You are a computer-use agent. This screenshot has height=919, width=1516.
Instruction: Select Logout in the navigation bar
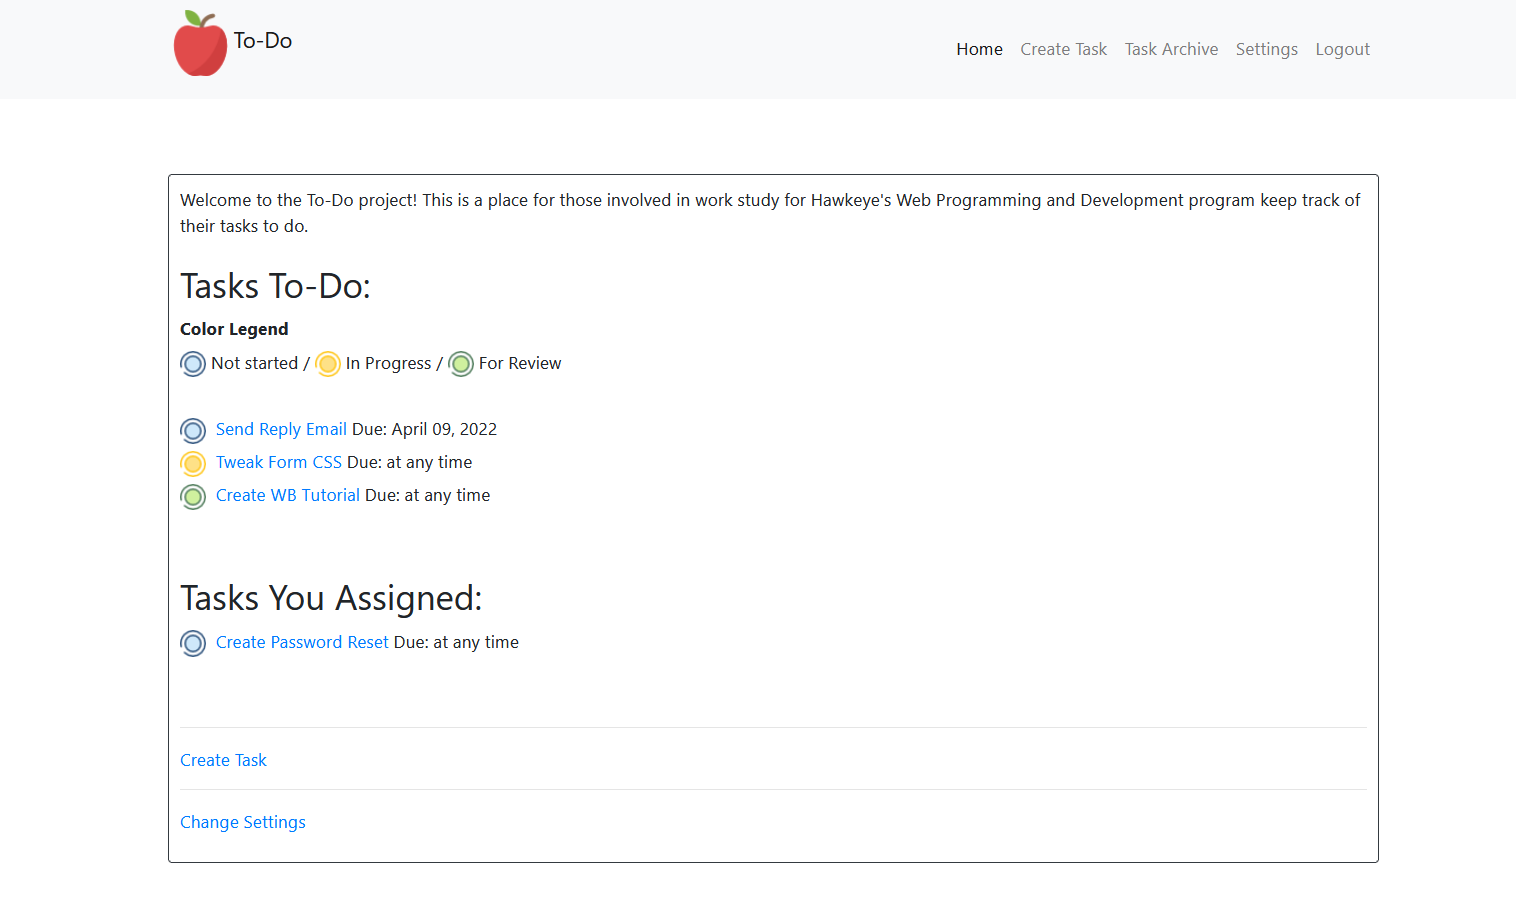1342,49
